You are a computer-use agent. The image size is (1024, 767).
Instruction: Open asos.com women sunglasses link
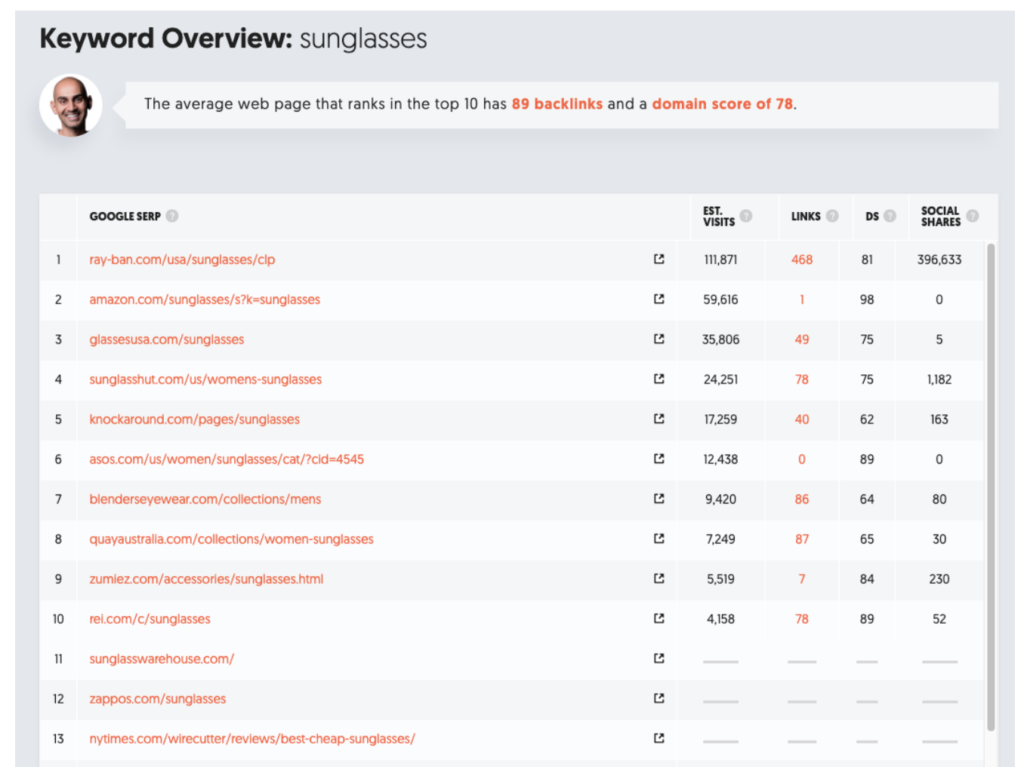point(227,459)
